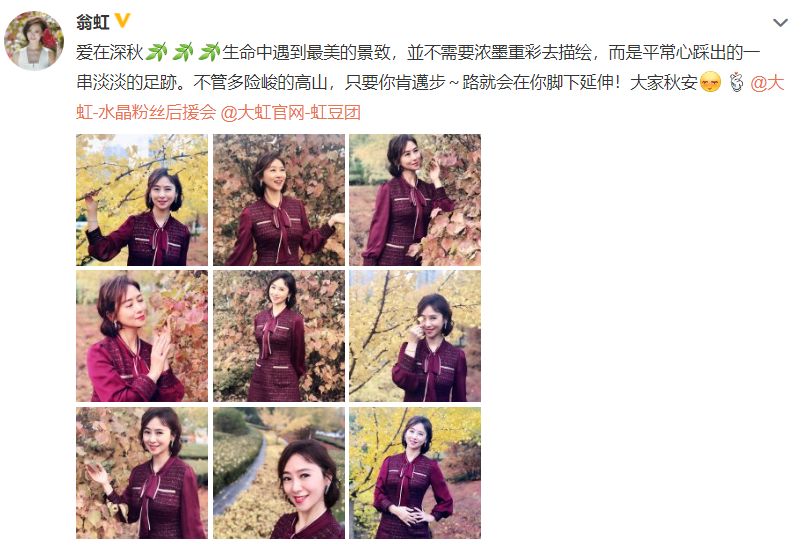Screen dimensions: 806x556
Task: Open the 翁虹 username link
Action: (x=93, y=22)
